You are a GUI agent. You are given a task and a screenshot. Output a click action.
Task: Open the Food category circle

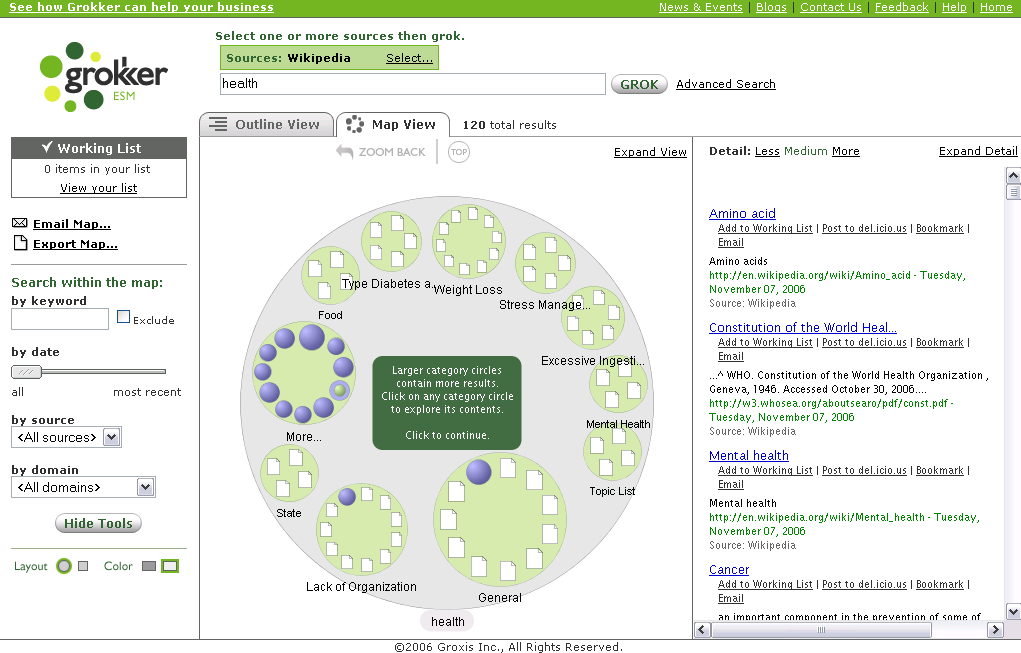click(330, 276)
